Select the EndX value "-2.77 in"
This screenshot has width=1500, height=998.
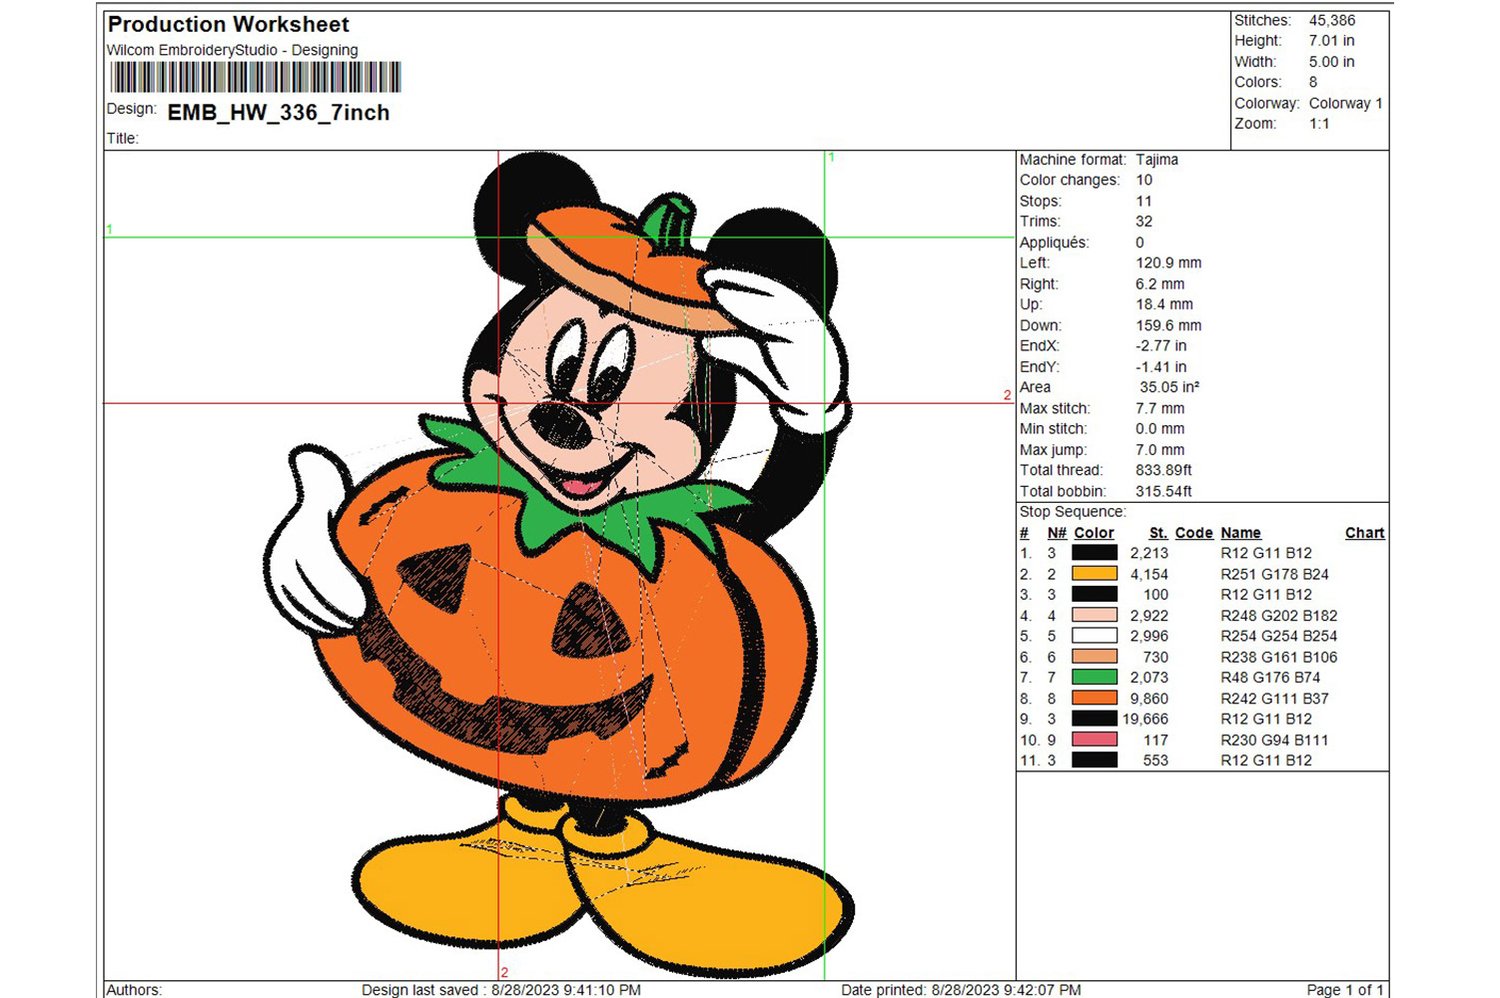point(1162,346)
